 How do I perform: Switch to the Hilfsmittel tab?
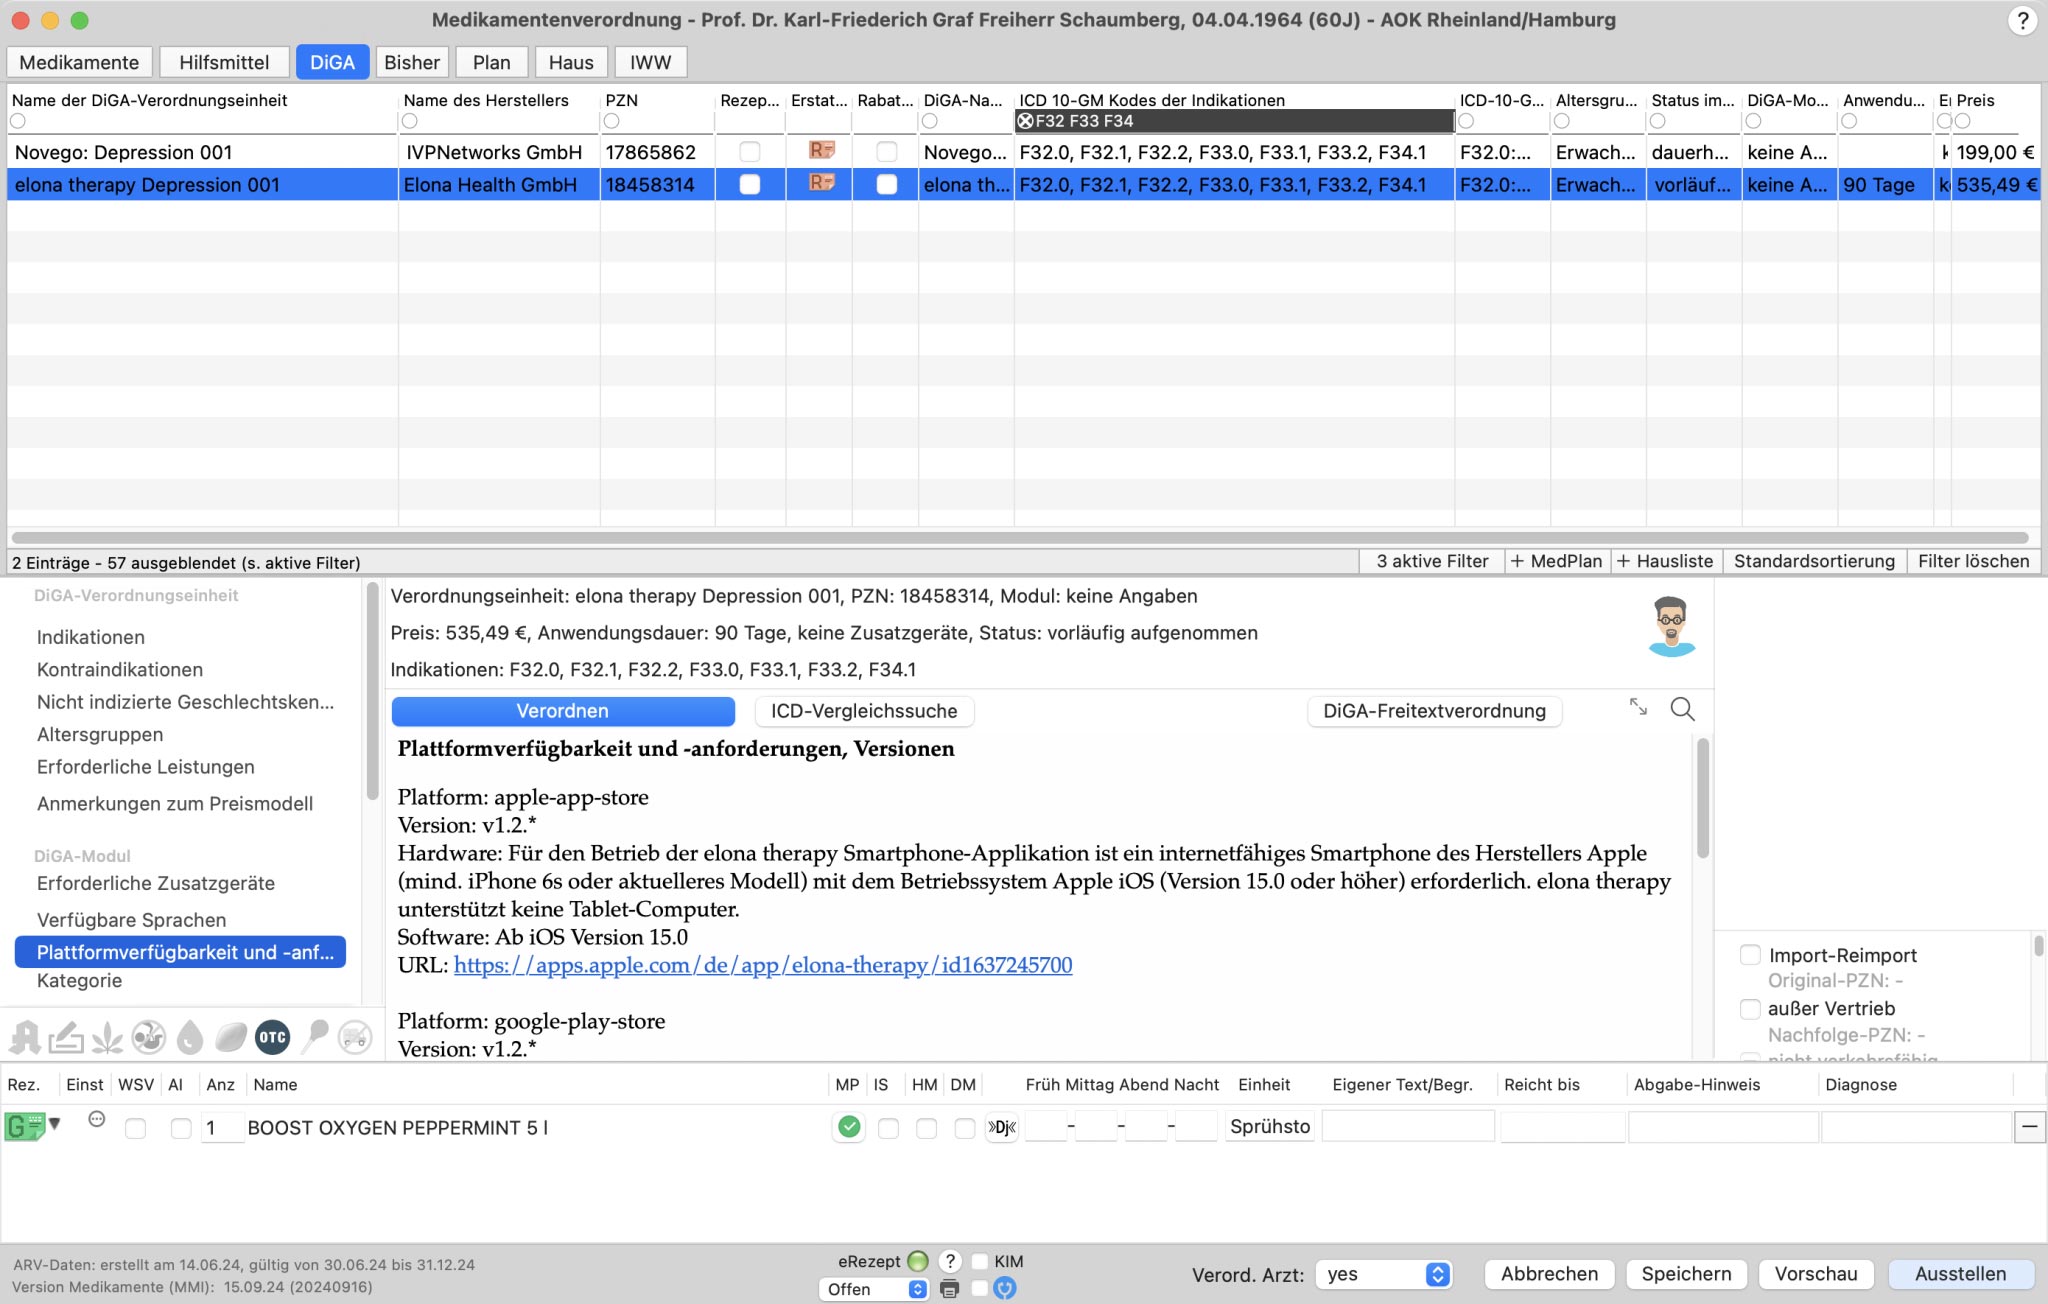tap(224, 62)
